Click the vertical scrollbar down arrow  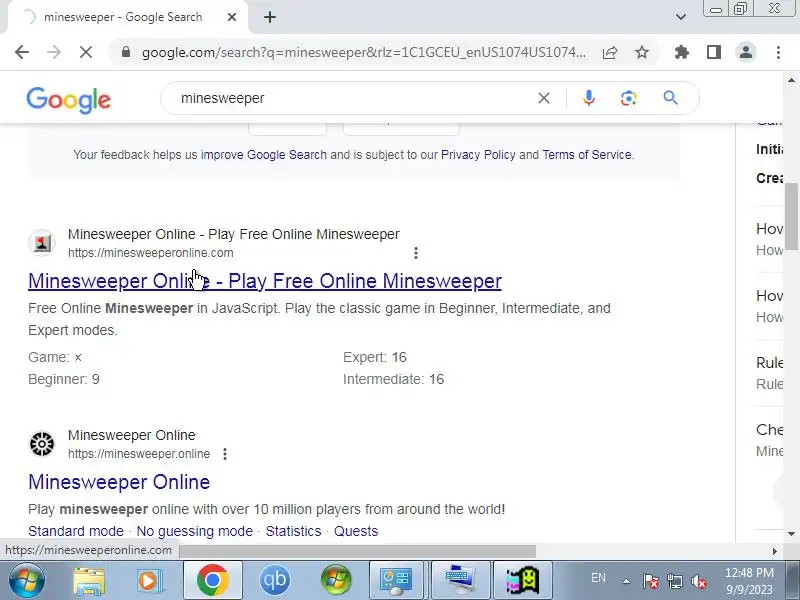pos(791,534)
